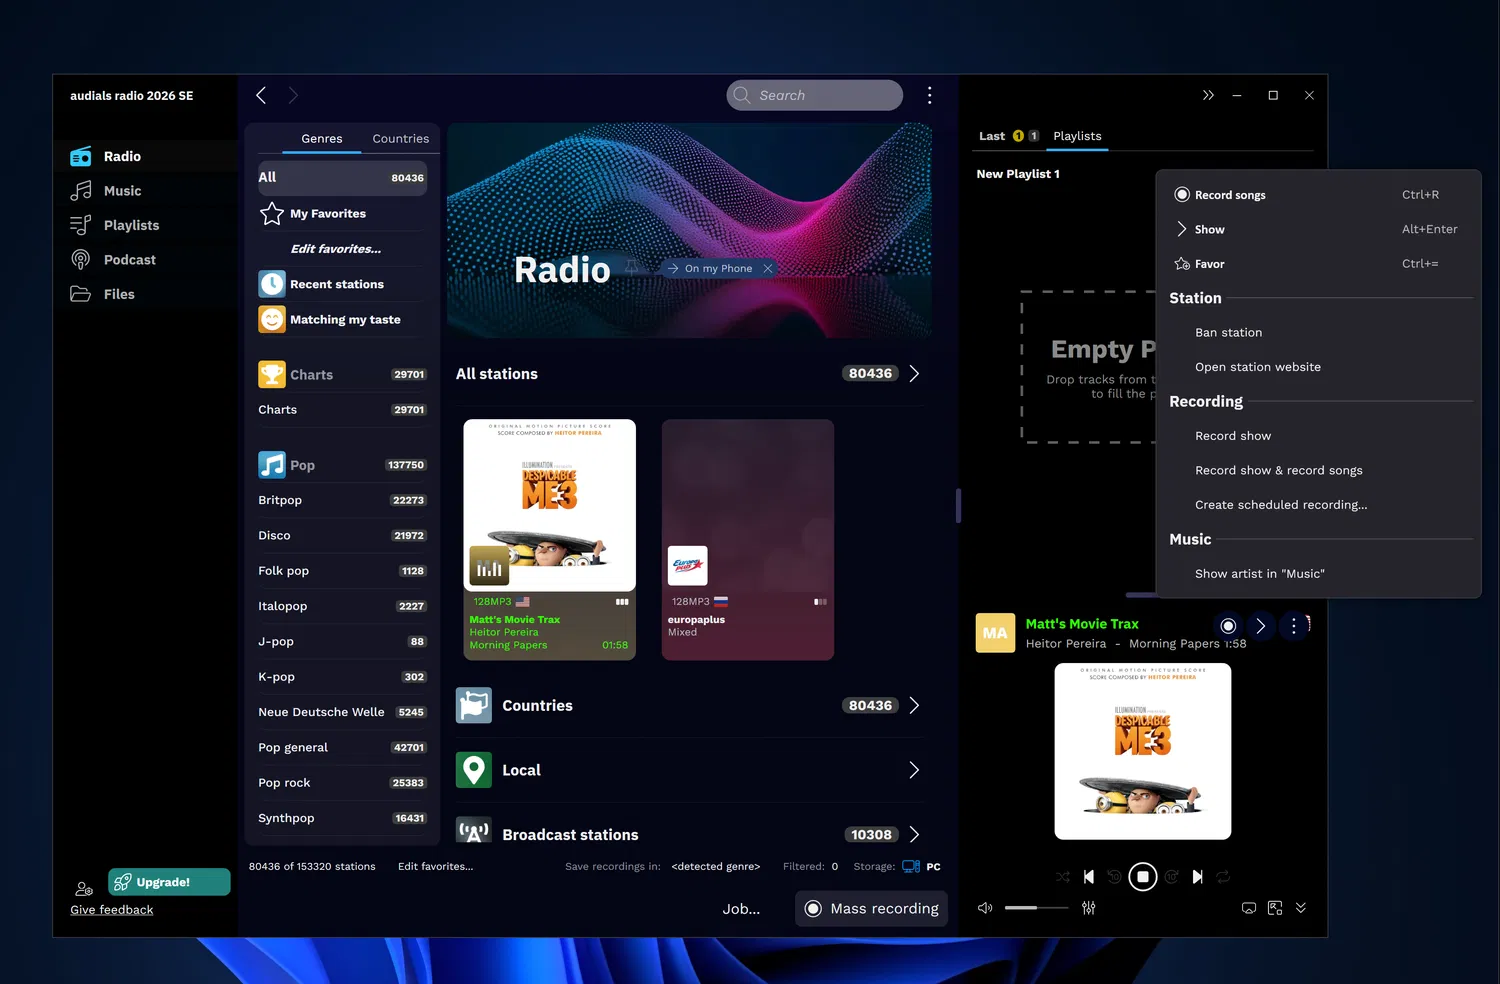Click Edit favorites... in the status bar
The width and height of the screenshot is (1500, 984).
click(x=435, y=866)
